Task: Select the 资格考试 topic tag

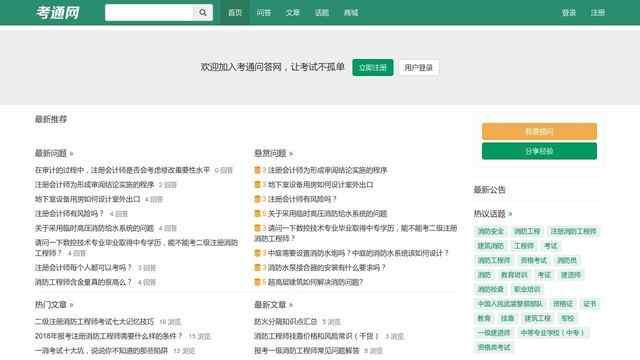Action: pos(533,260)
